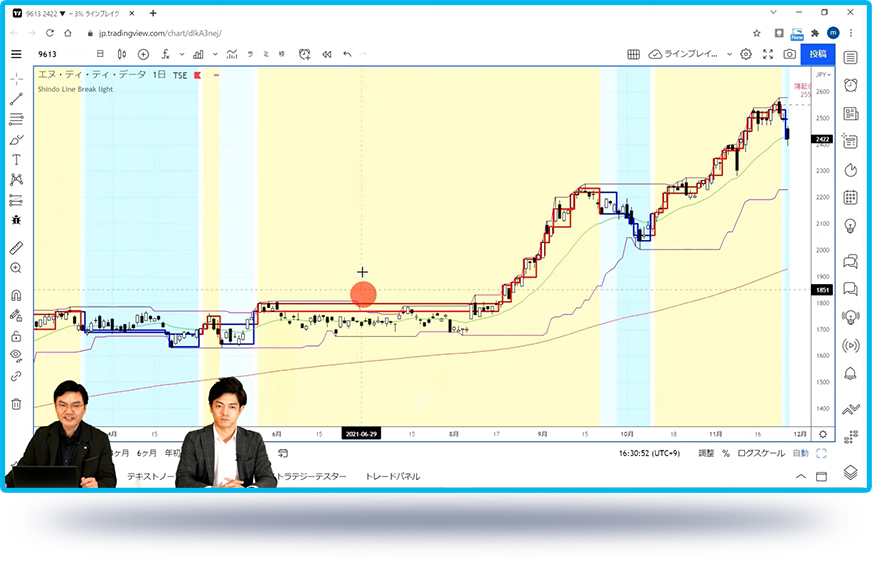The width and height of the screenshot is (872, 561).
Task: Open the JPY currency dropdown
Action: [823, 75]
